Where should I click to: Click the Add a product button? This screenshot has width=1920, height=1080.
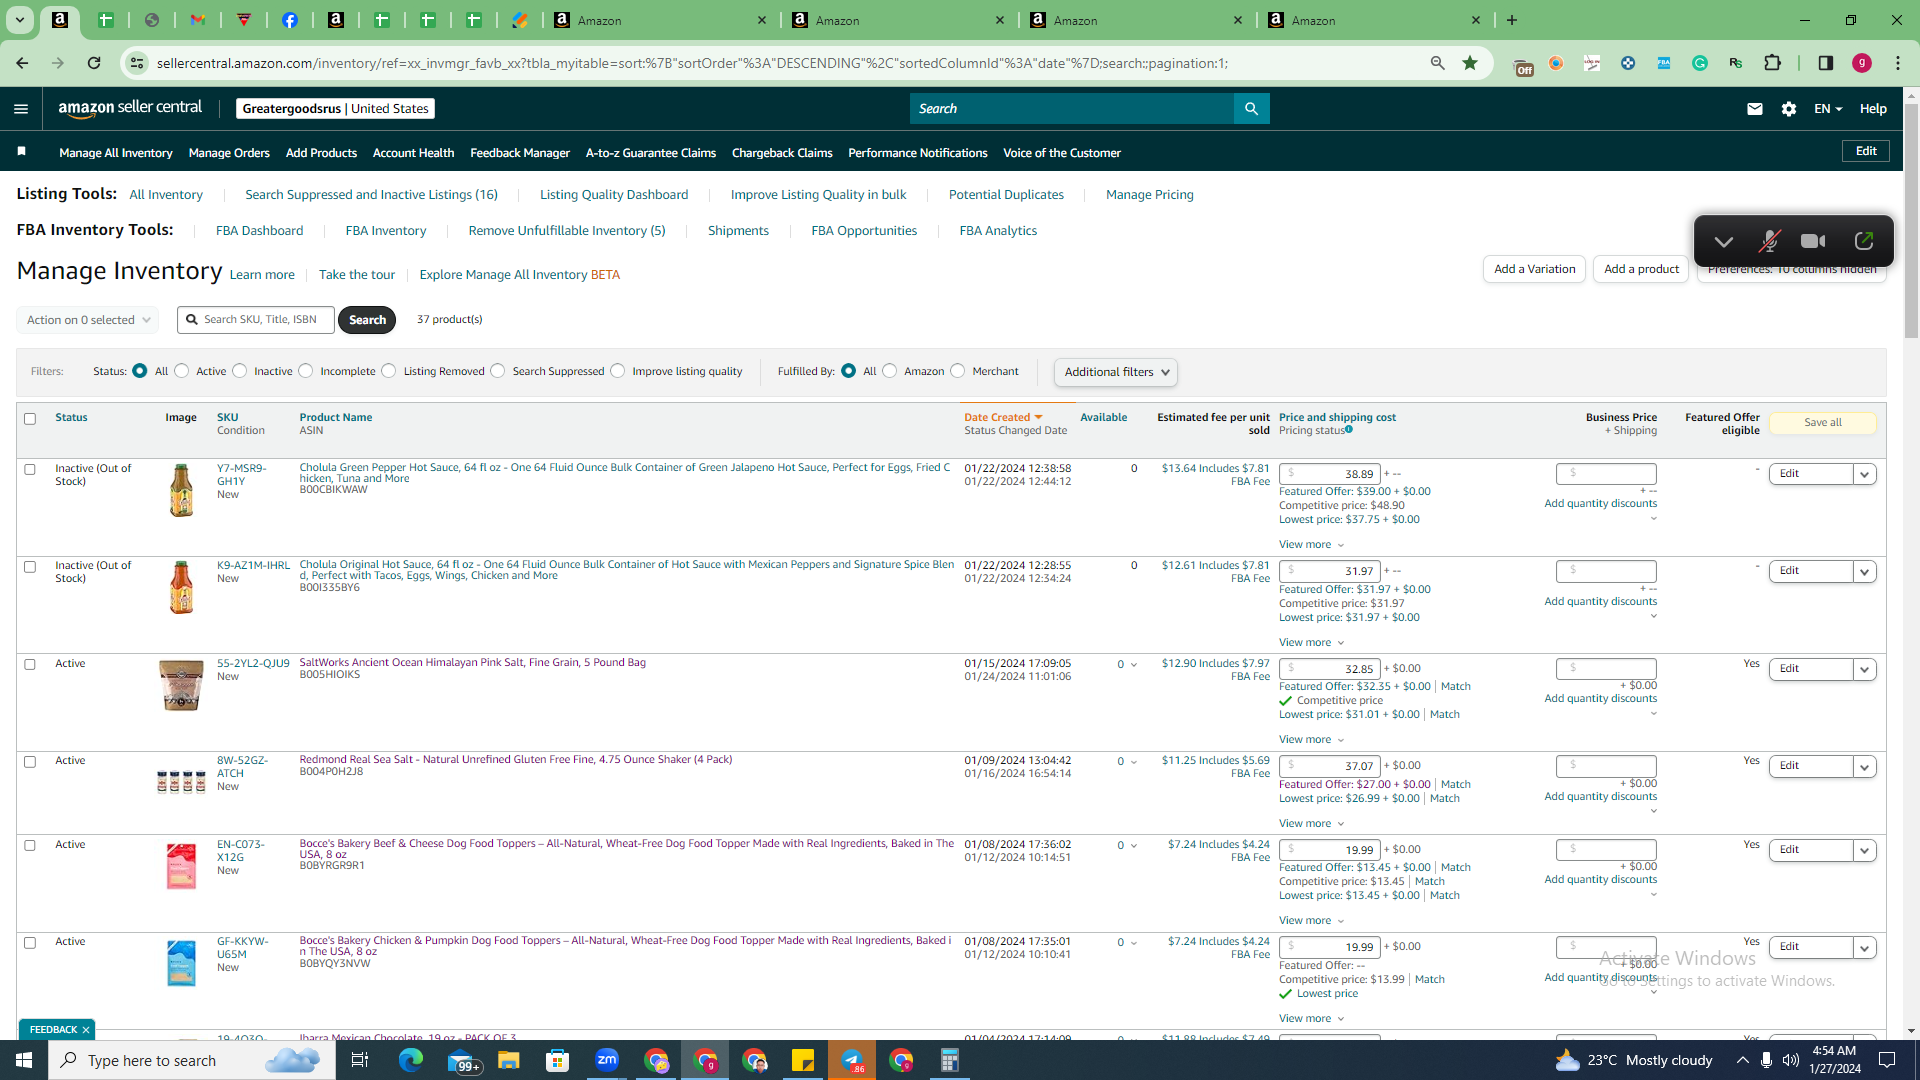click(1641, 269)
